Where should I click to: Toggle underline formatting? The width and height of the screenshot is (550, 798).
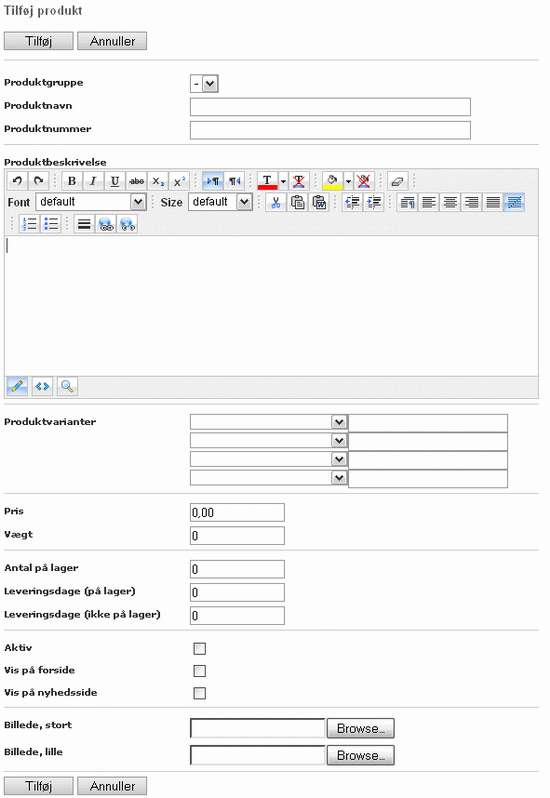click(115, 181)
